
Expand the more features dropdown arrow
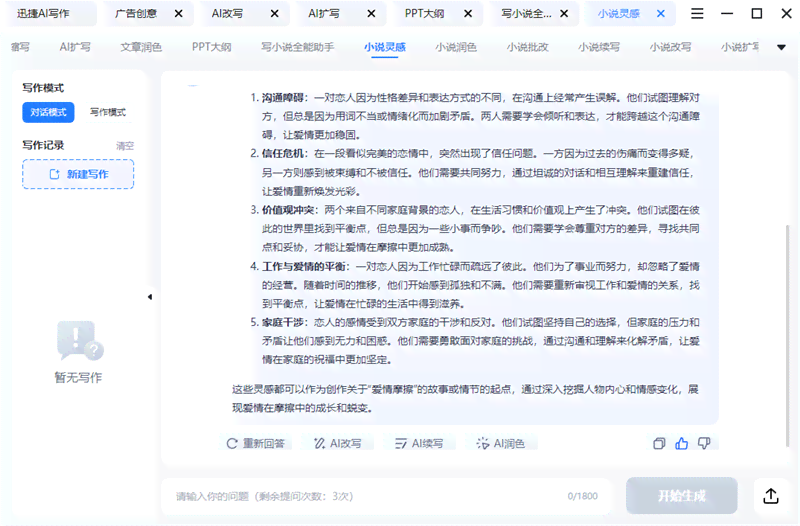click(781, 47)
